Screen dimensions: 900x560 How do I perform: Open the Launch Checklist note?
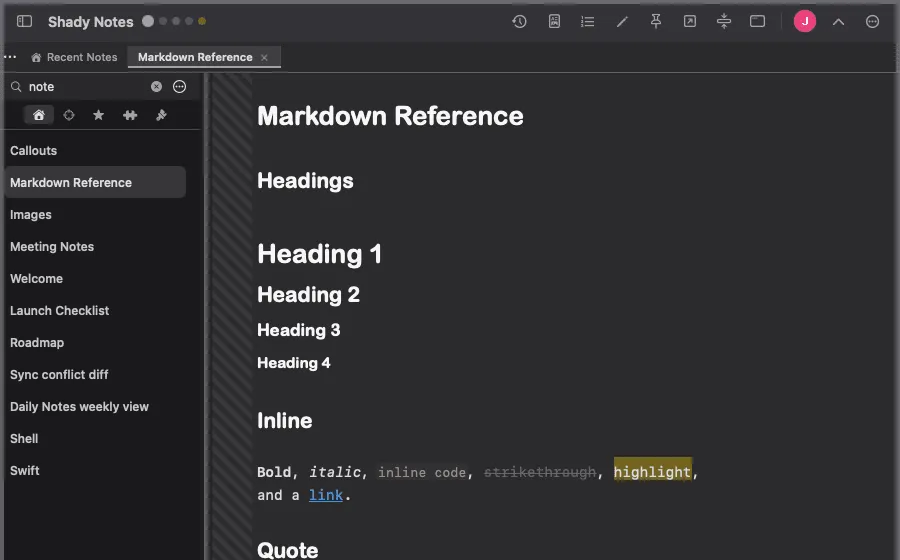coord(95,310)
